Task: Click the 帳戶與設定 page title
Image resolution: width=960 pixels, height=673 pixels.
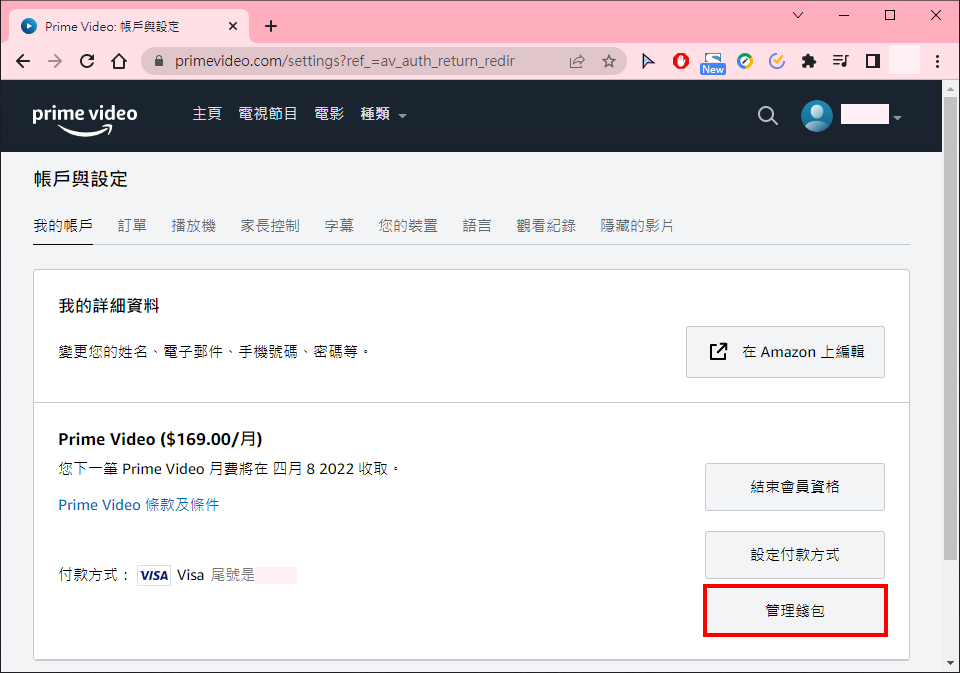Action: (81, 179)
